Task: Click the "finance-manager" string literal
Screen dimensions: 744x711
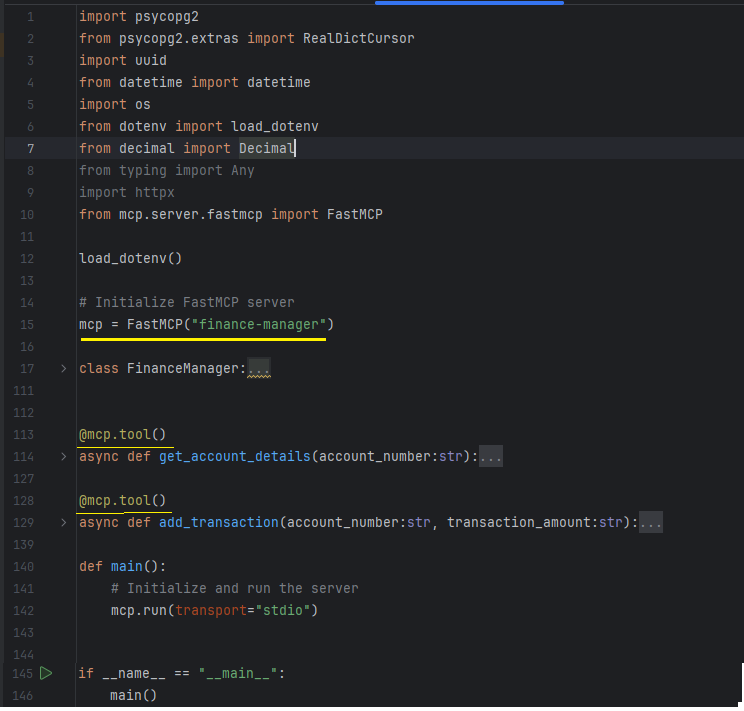Action: click(x=259, y=325)
